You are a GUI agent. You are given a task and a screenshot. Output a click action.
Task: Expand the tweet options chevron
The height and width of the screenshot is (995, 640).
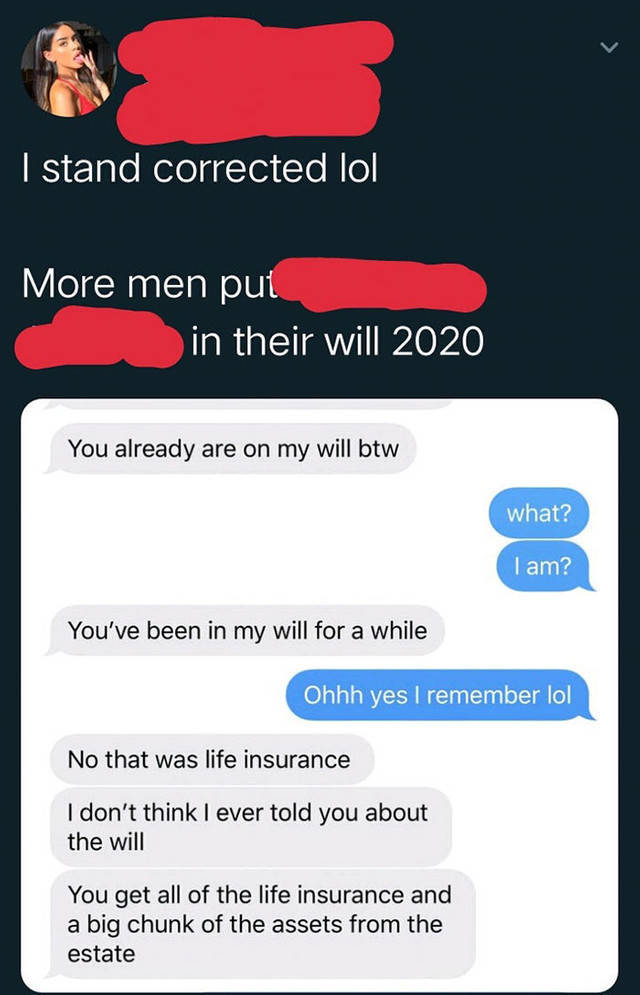[x=609, y=47]
